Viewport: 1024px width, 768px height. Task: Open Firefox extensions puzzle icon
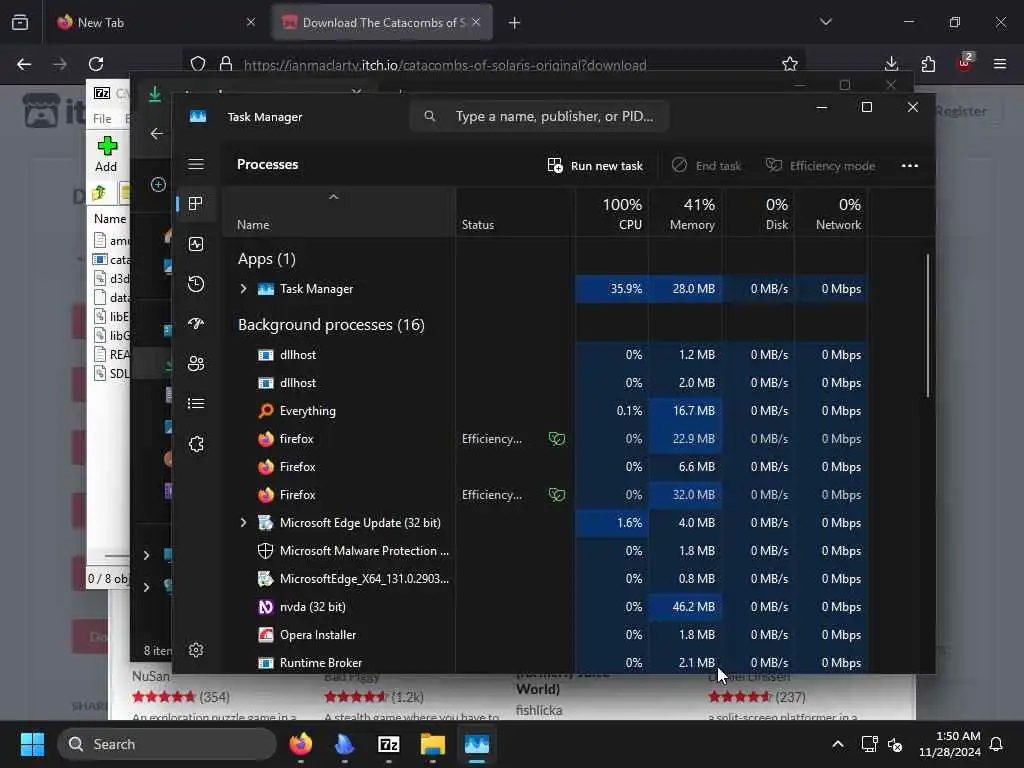click(x=928, y=64)
